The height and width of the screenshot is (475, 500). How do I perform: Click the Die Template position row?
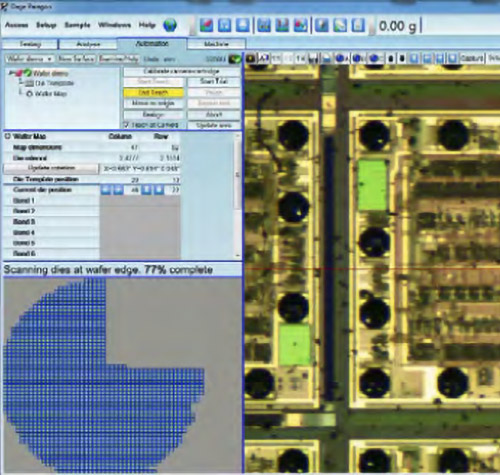pos(91,179)
